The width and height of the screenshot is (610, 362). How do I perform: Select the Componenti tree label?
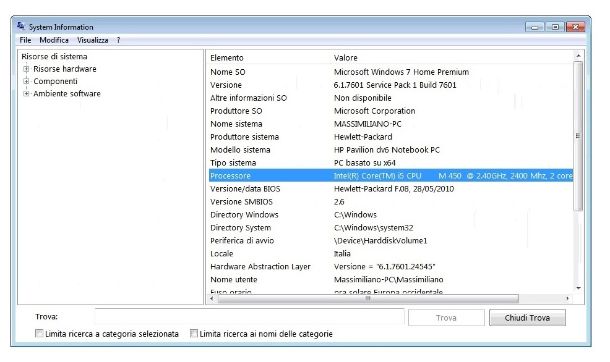[x=55, y=81]
